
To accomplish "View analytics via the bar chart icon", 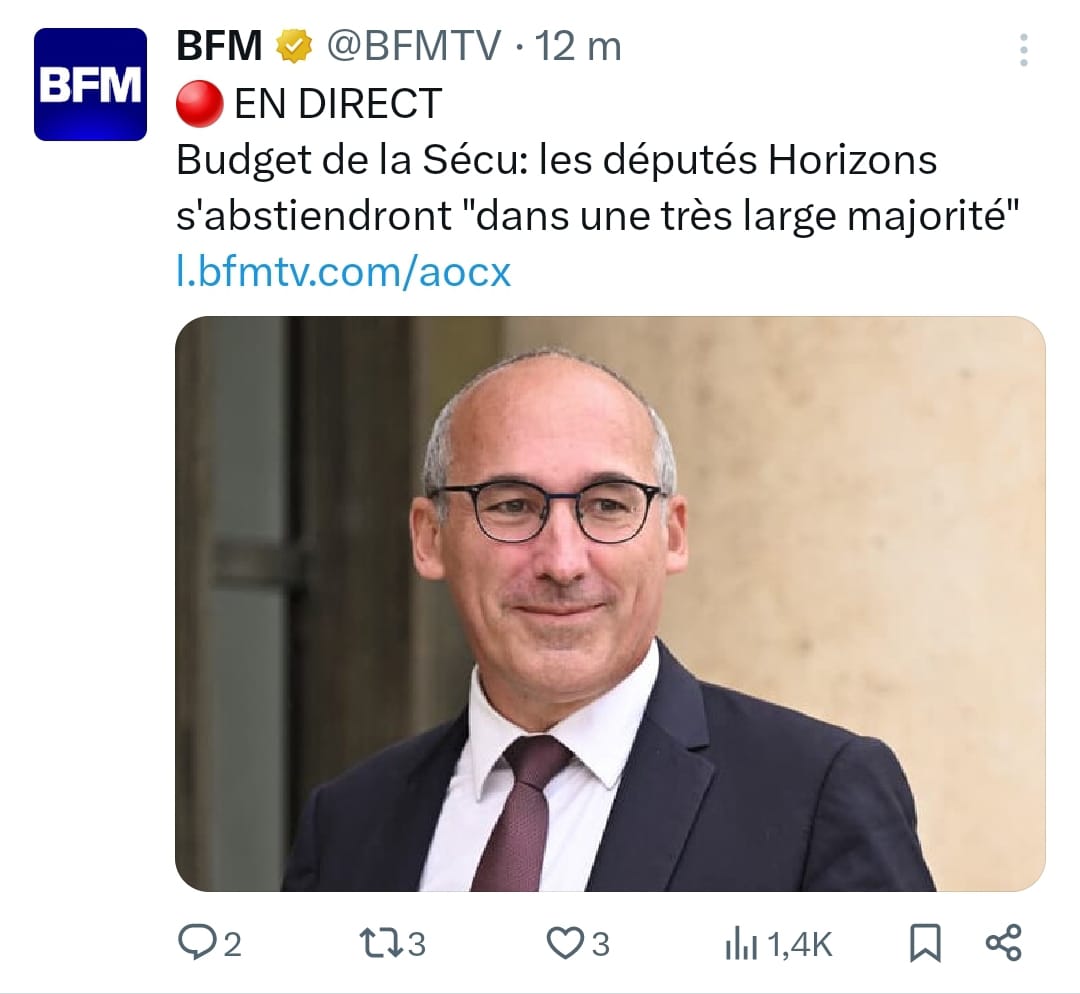I will pos(741,944).
